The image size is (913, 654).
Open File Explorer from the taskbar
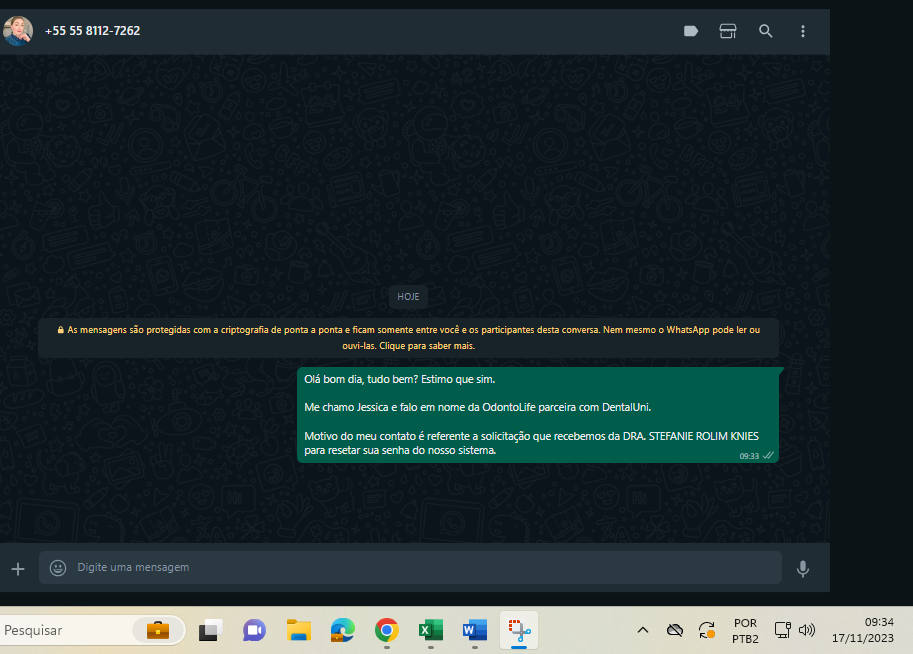click(299, 630)
